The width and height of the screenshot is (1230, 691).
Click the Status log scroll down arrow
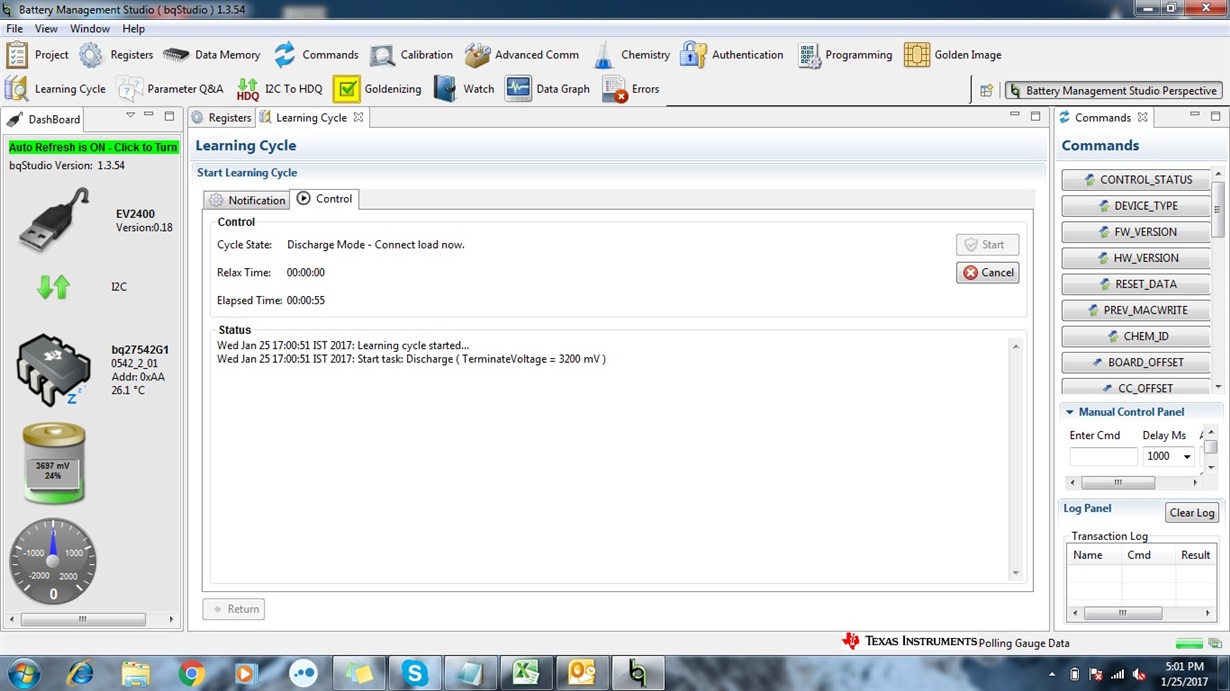click(x=1016, y=573)
